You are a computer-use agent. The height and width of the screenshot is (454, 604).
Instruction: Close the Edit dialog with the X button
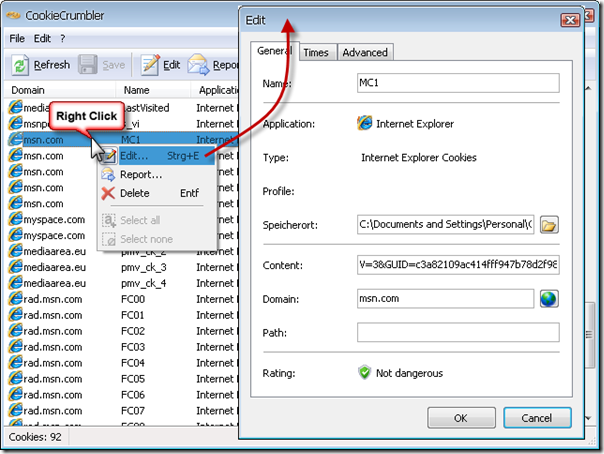pyautogui.click(x=570, y=20)
